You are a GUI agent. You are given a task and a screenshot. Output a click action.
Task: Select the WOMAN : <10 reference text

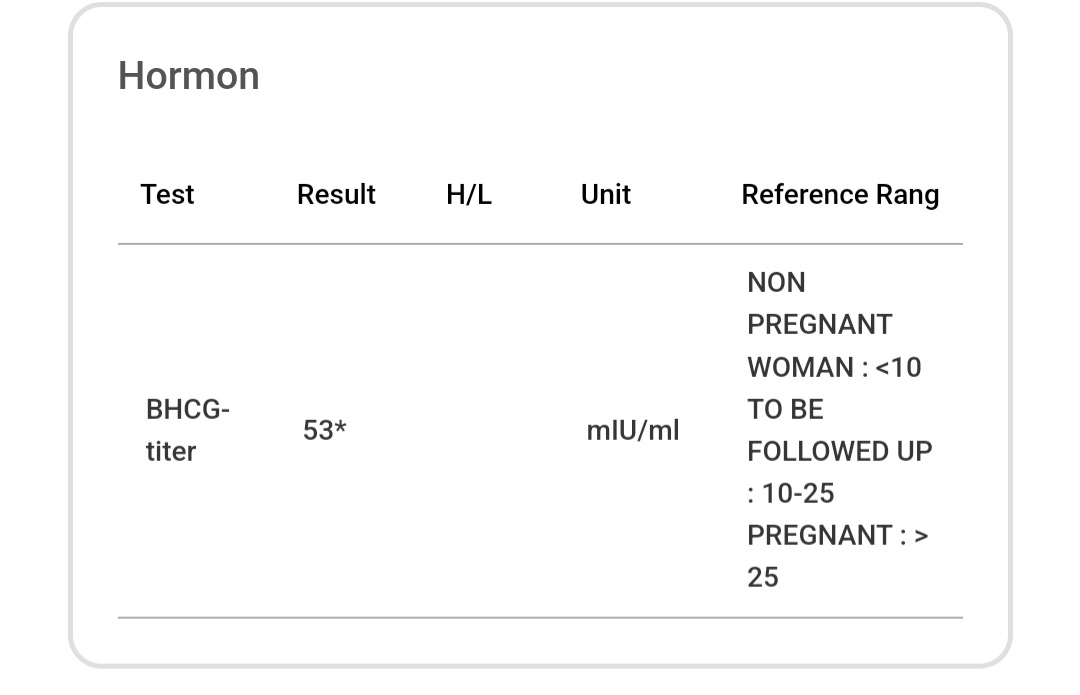pos(834,367)
